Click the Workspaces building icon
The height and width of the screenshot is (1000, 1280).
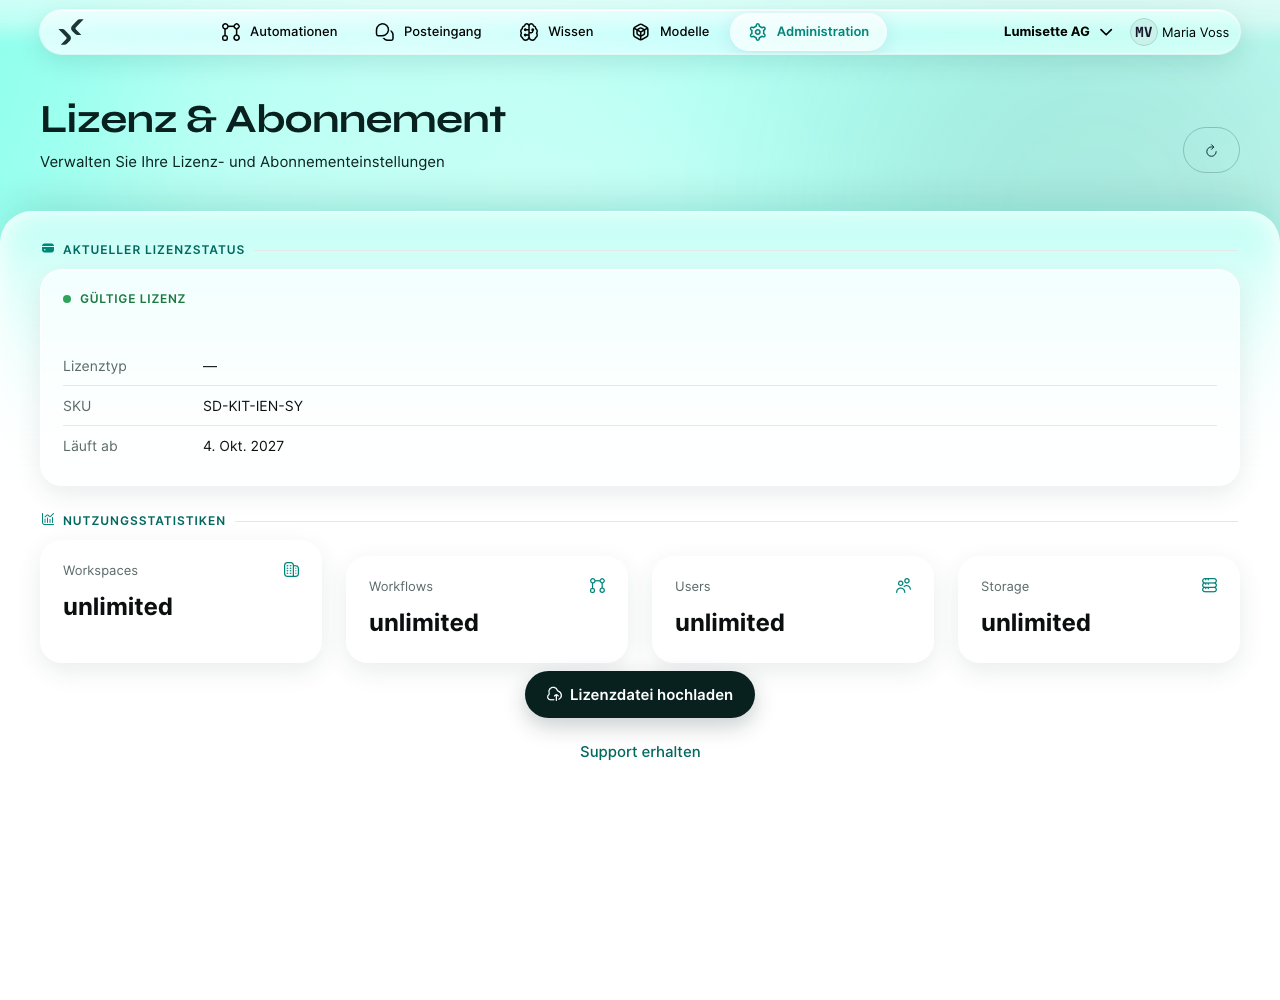coord(292,570)
